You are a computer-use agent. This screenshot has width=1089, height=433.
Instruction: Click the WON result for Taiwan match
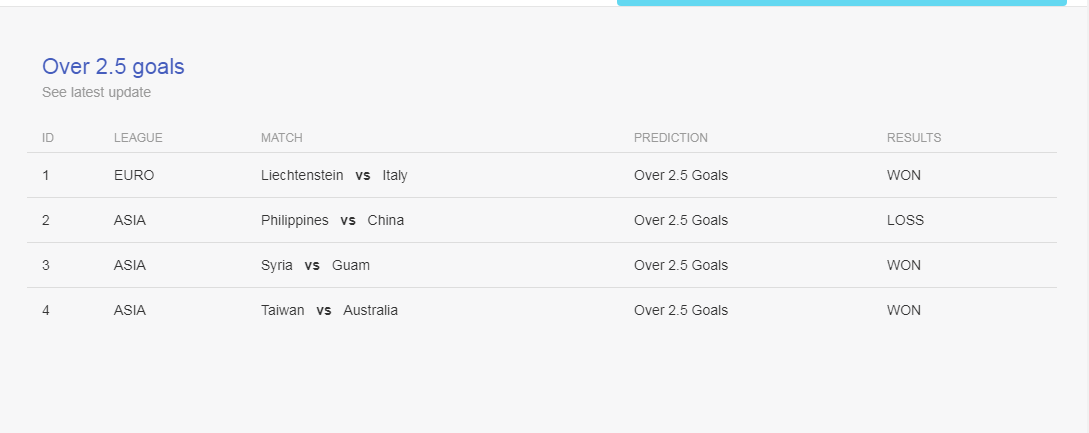click(x=904, y=311)
